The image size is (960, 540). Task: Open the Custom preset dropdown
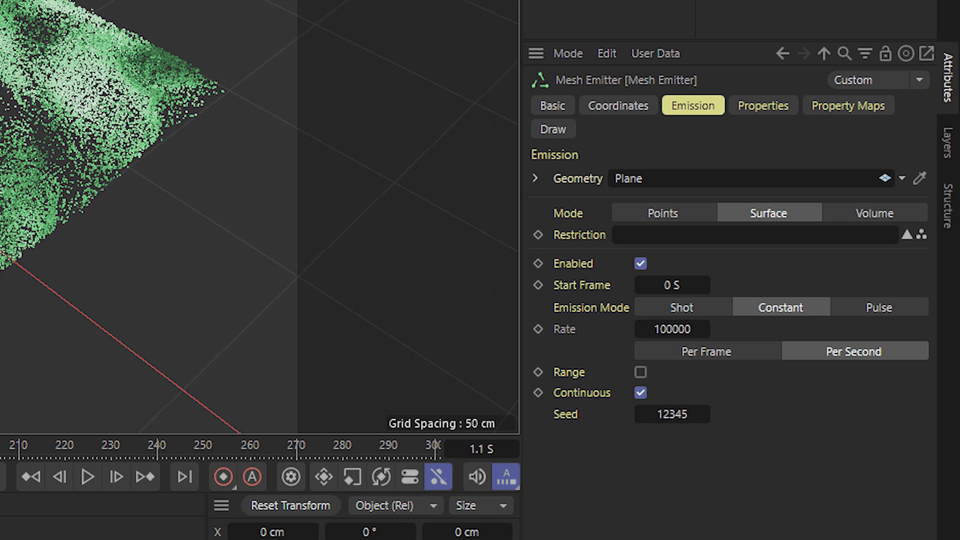coord(879,80)
